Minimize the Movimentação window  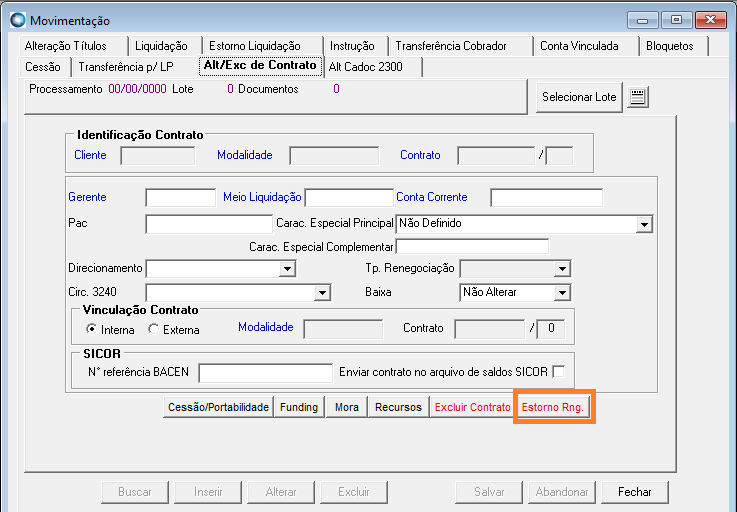(x=643, y=20)
